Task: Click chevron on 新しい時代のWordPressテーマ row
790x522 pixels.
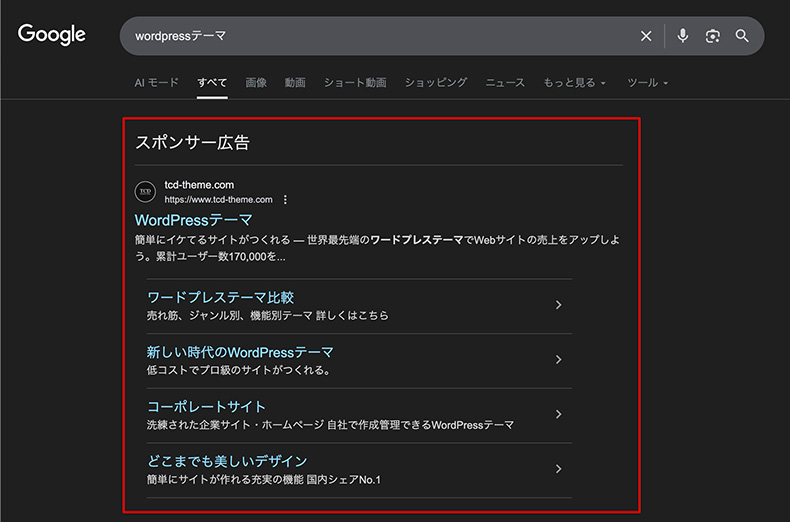Action: 558,359
